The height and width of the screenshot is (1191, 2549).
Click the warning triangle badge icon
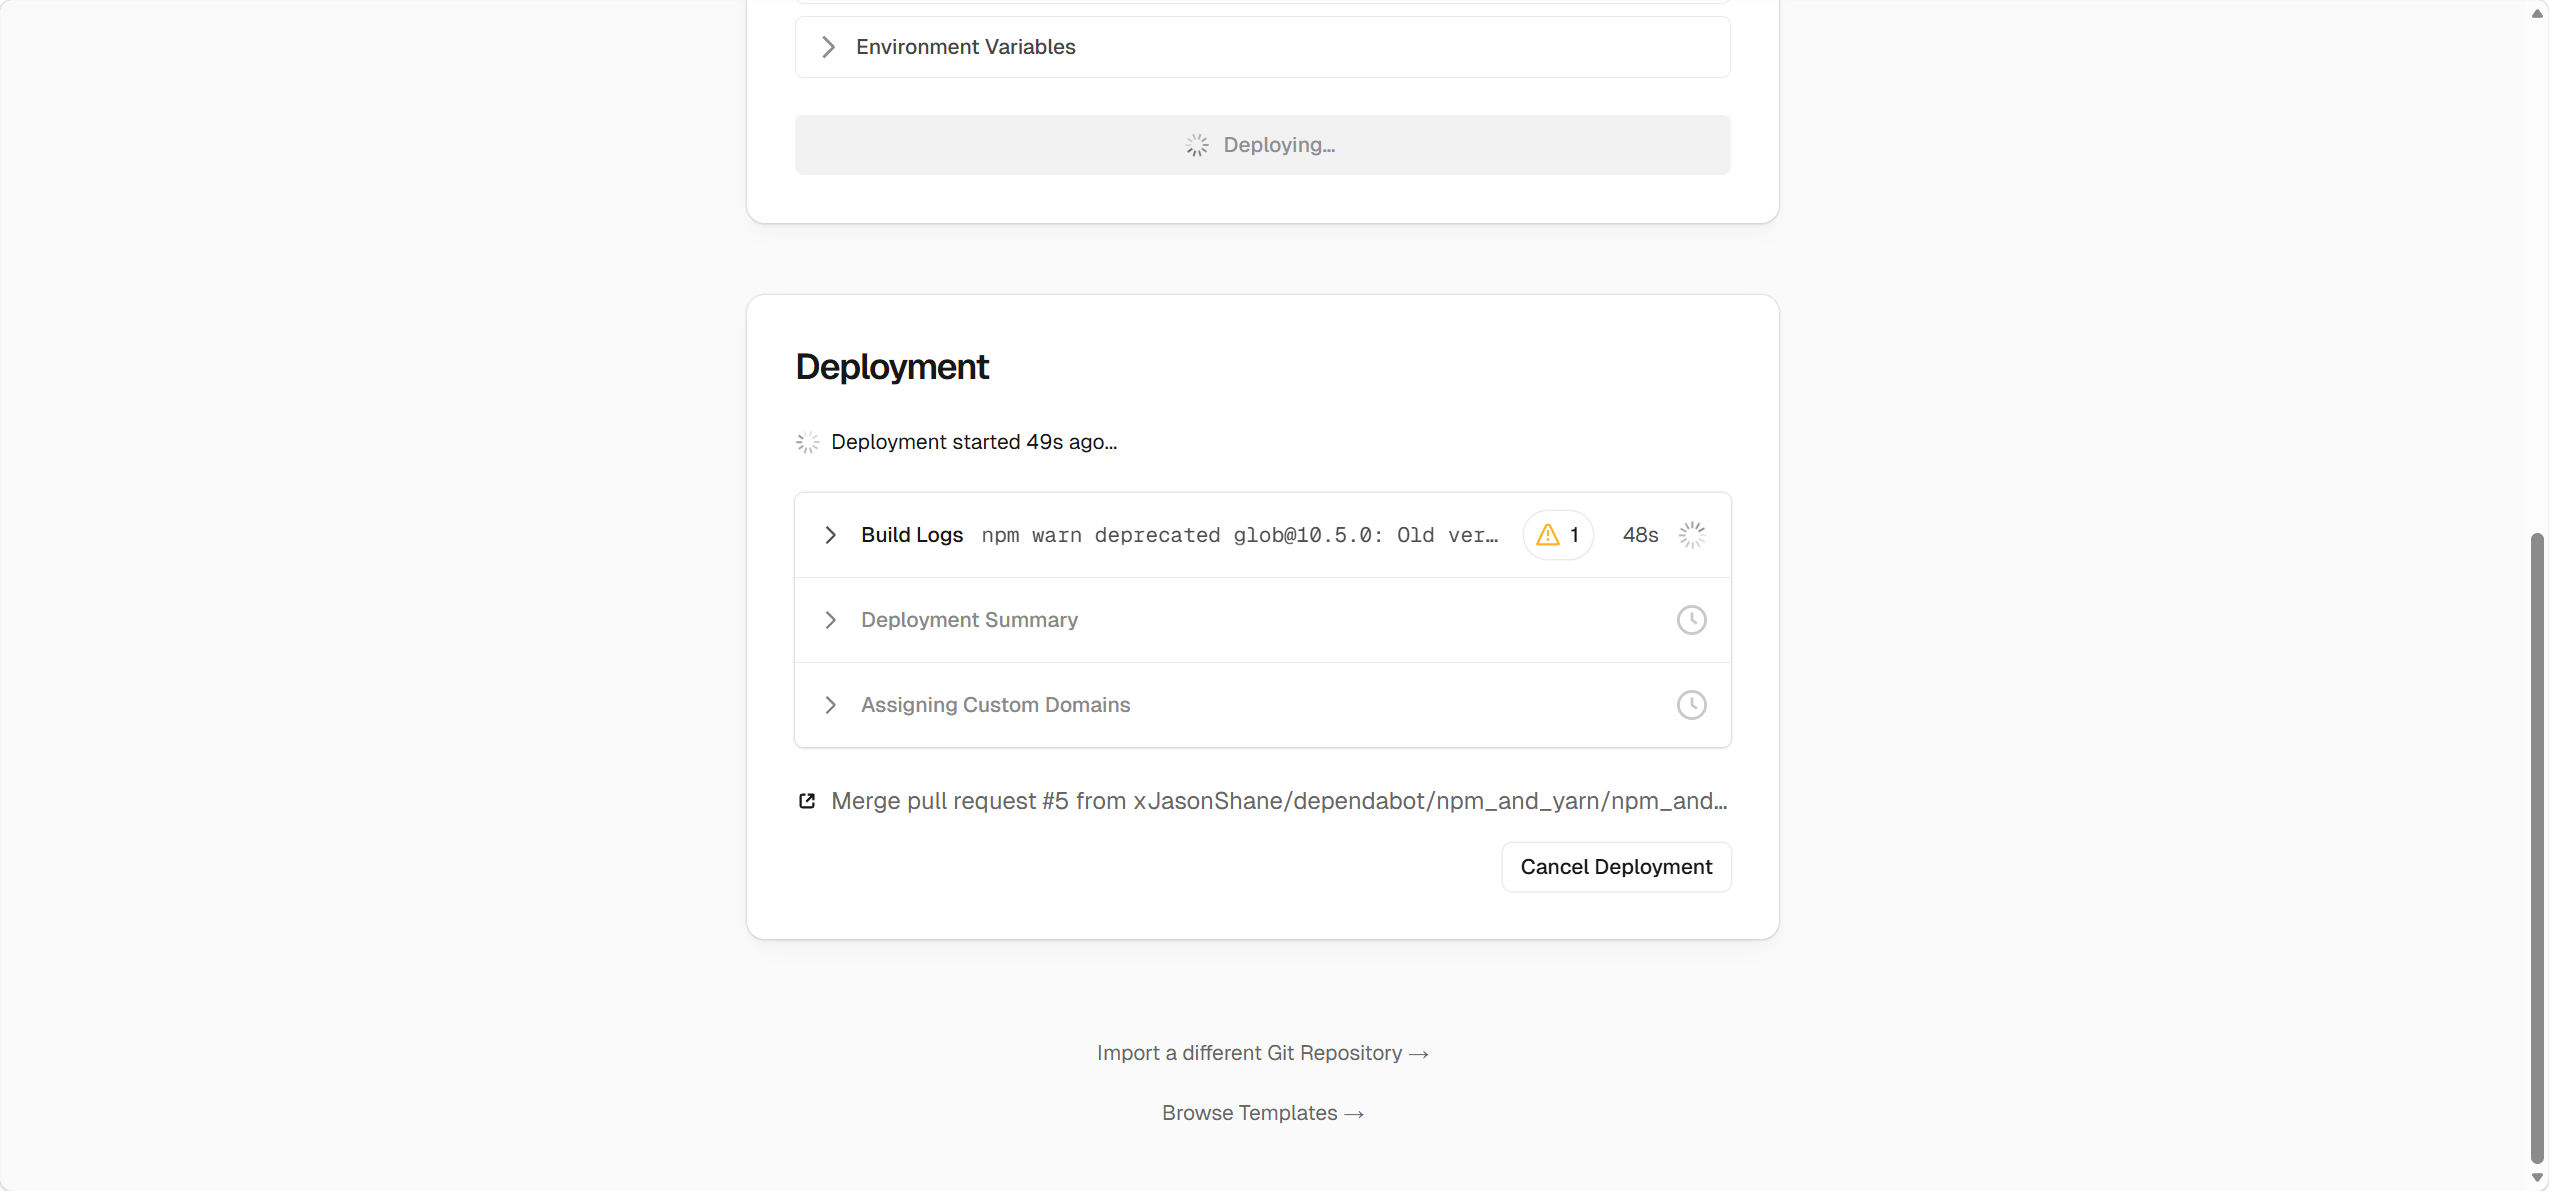tap(1547, 535)
